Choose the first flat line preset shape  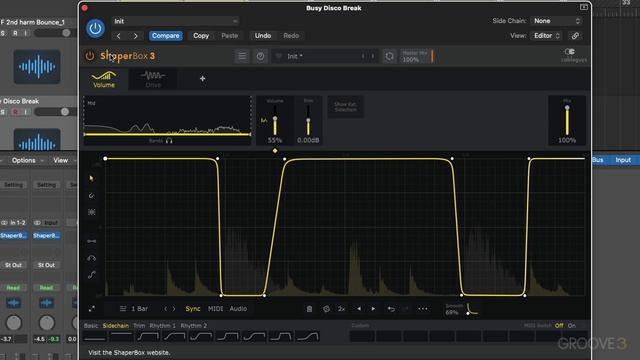click(95, 337)
